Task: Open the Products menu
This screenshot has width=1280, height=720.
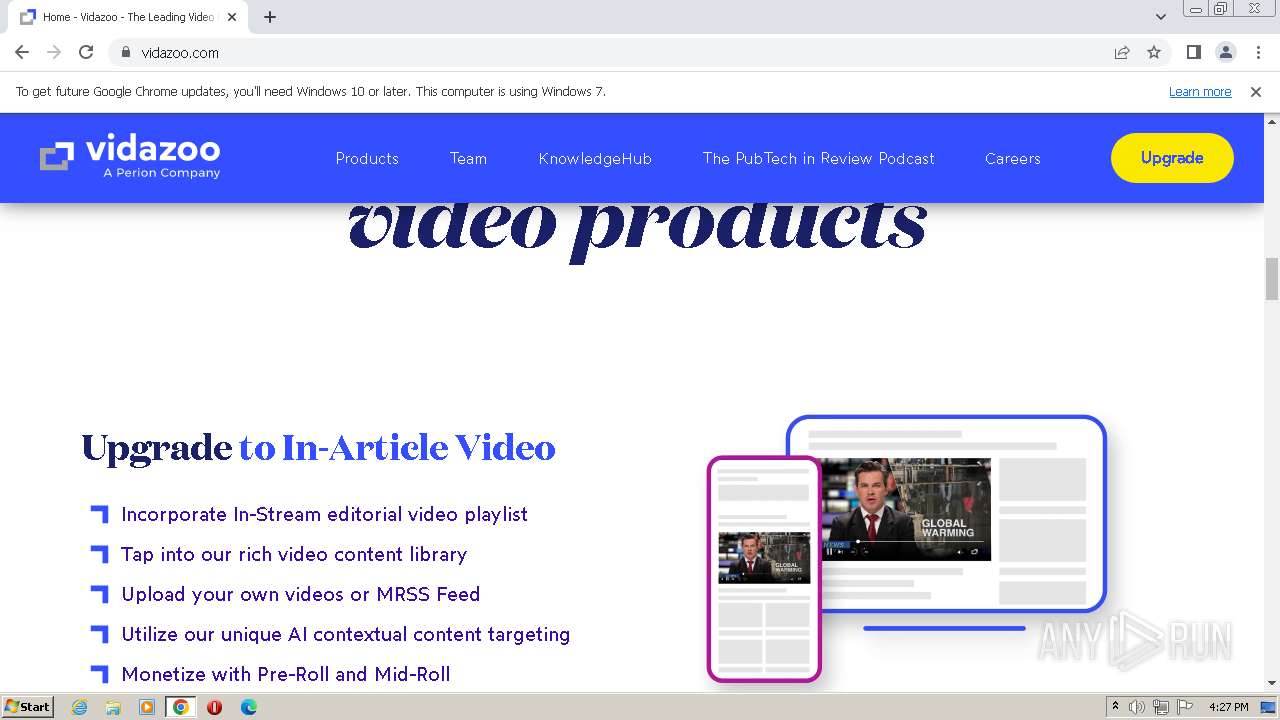Action: point(367,158)
